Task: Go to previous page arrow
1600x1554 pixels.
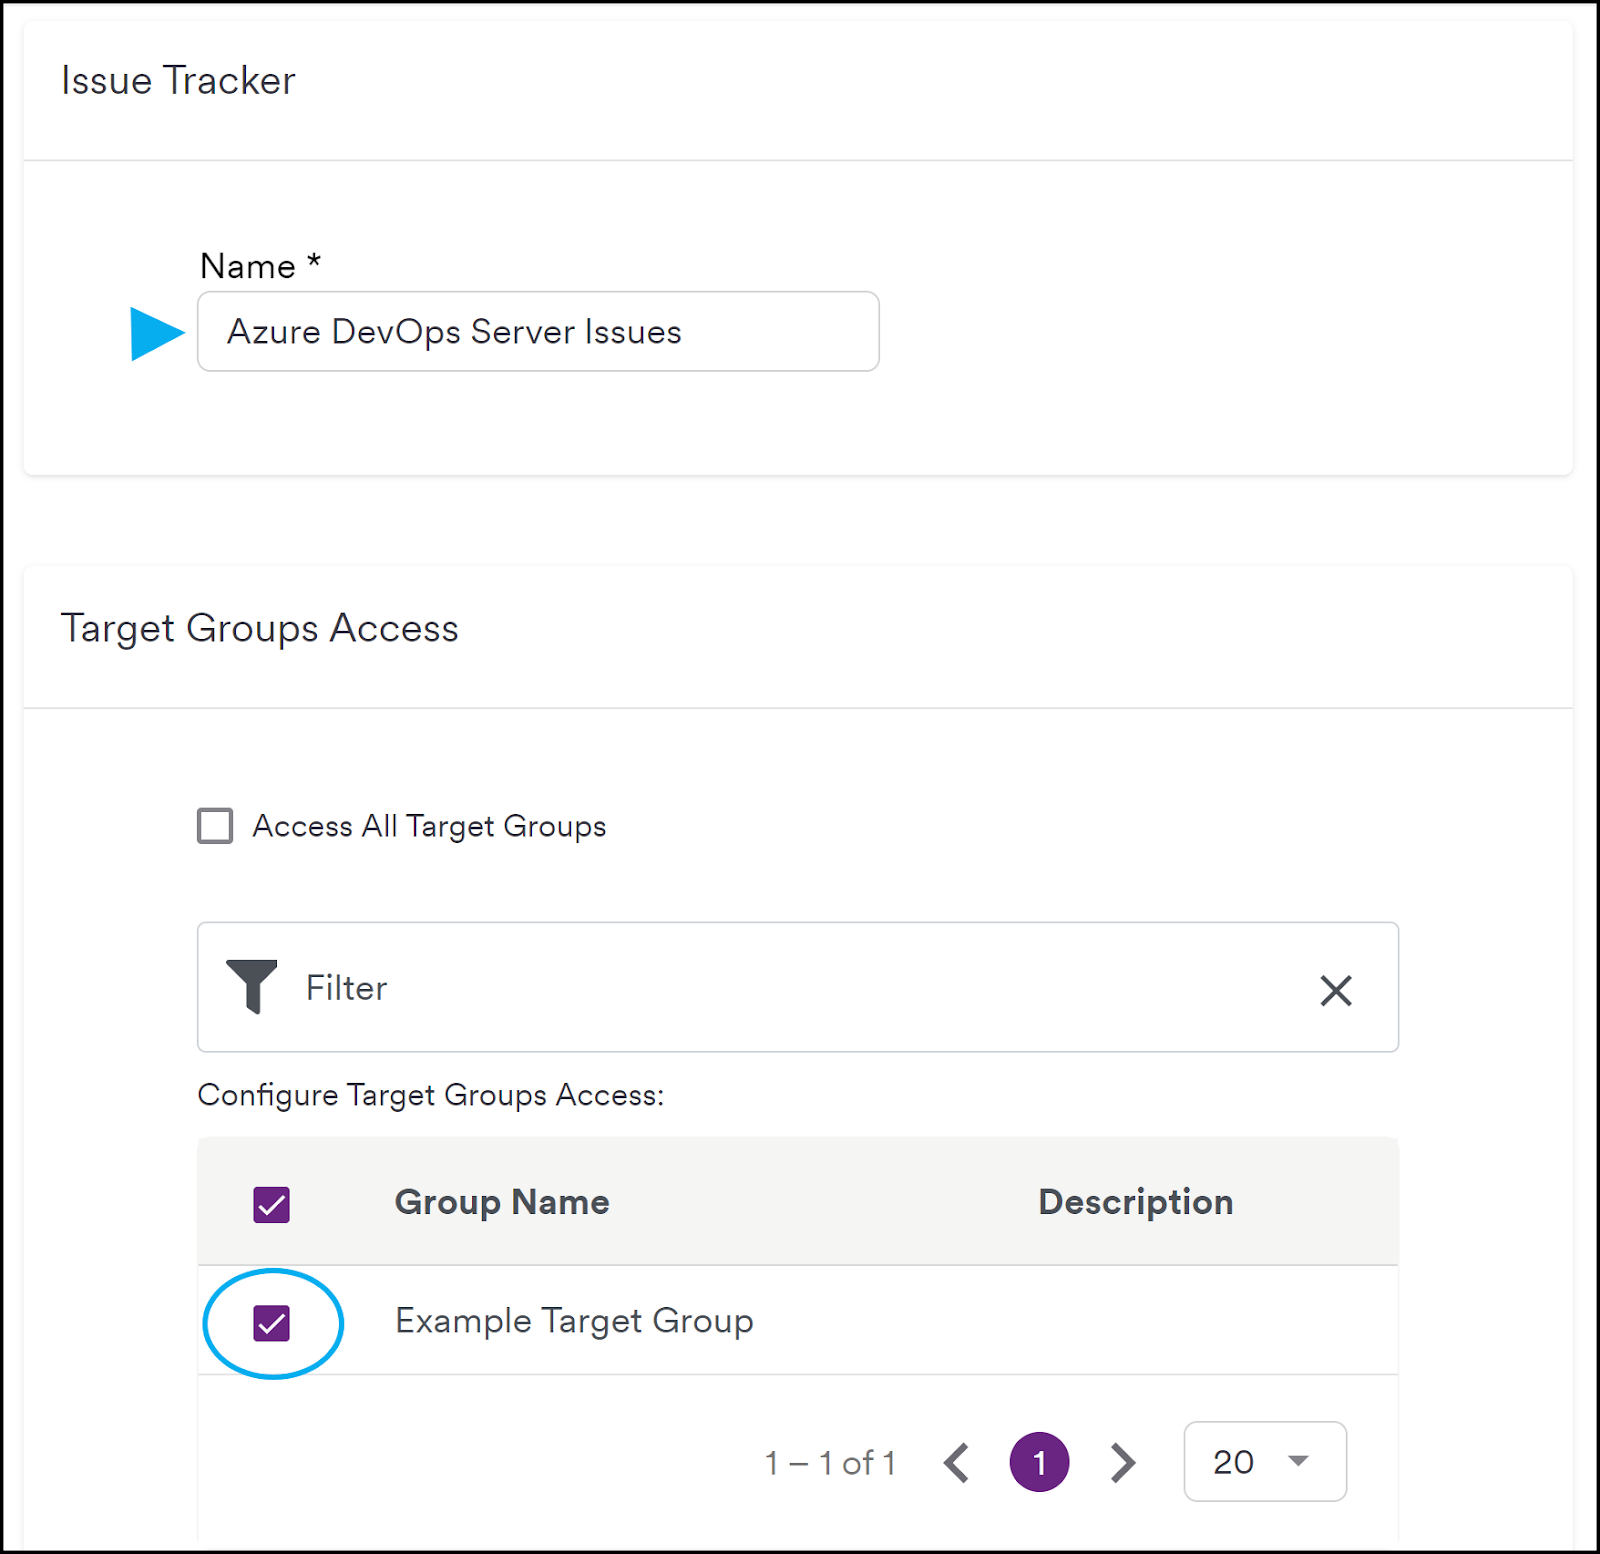Action: pyautogui.click(x=957, y=1463)
